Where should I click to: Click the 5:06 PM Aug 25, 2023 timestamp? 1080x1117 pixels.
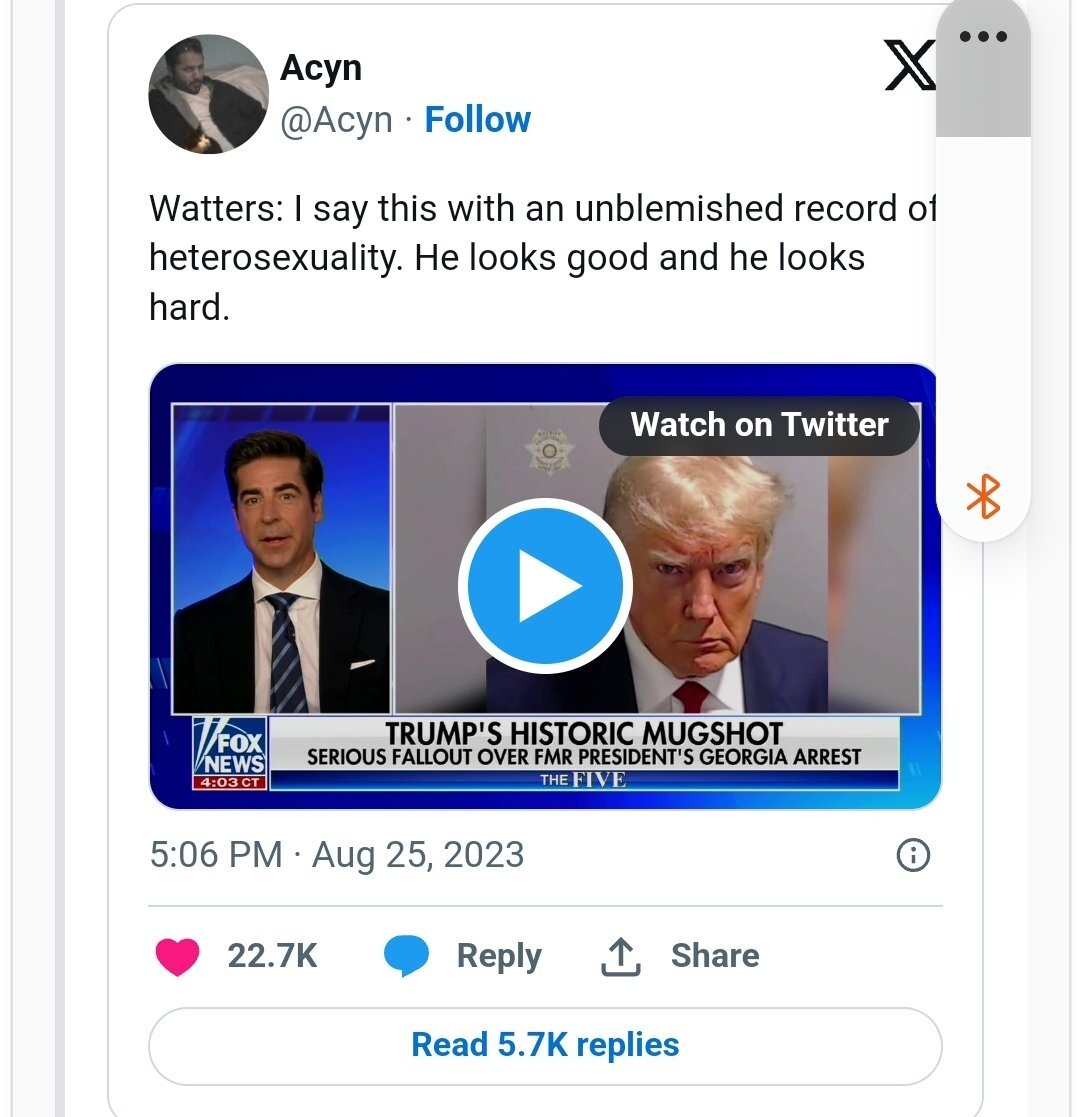click(x=336, y=855)
